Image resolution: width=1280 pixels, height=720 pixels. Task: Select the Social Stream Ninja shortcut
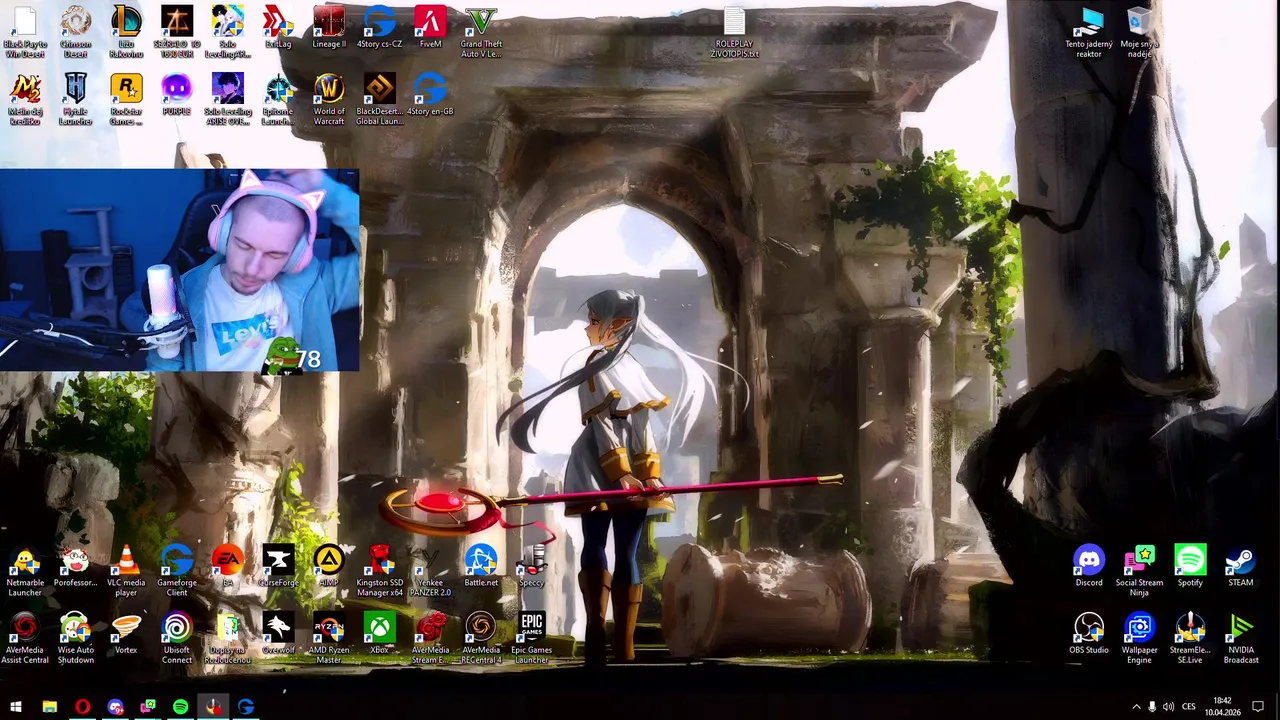[1139, 571]
